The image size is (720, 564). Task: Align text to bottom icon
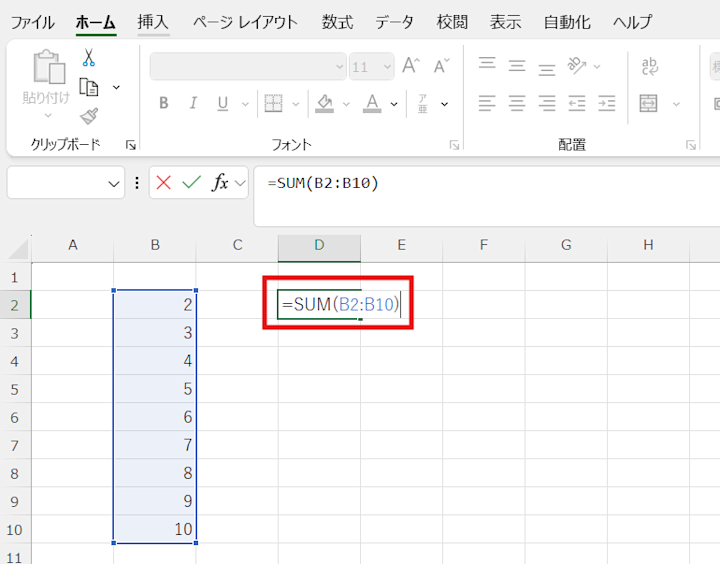tap(546, 69)
